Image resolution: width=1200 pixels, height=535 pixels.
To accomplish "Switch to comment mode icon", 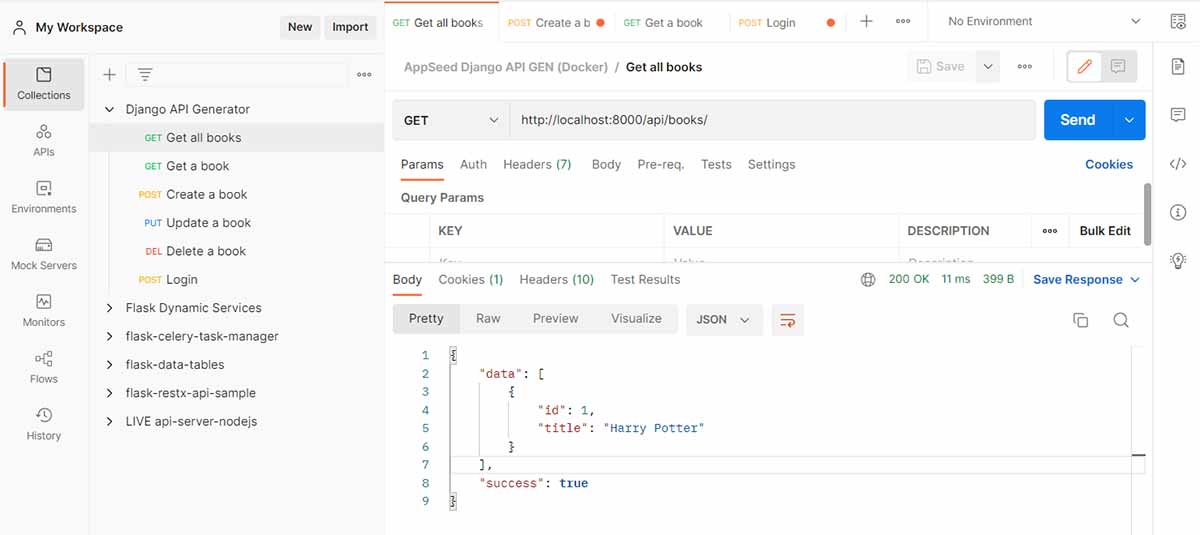I will click(1118, 67).
